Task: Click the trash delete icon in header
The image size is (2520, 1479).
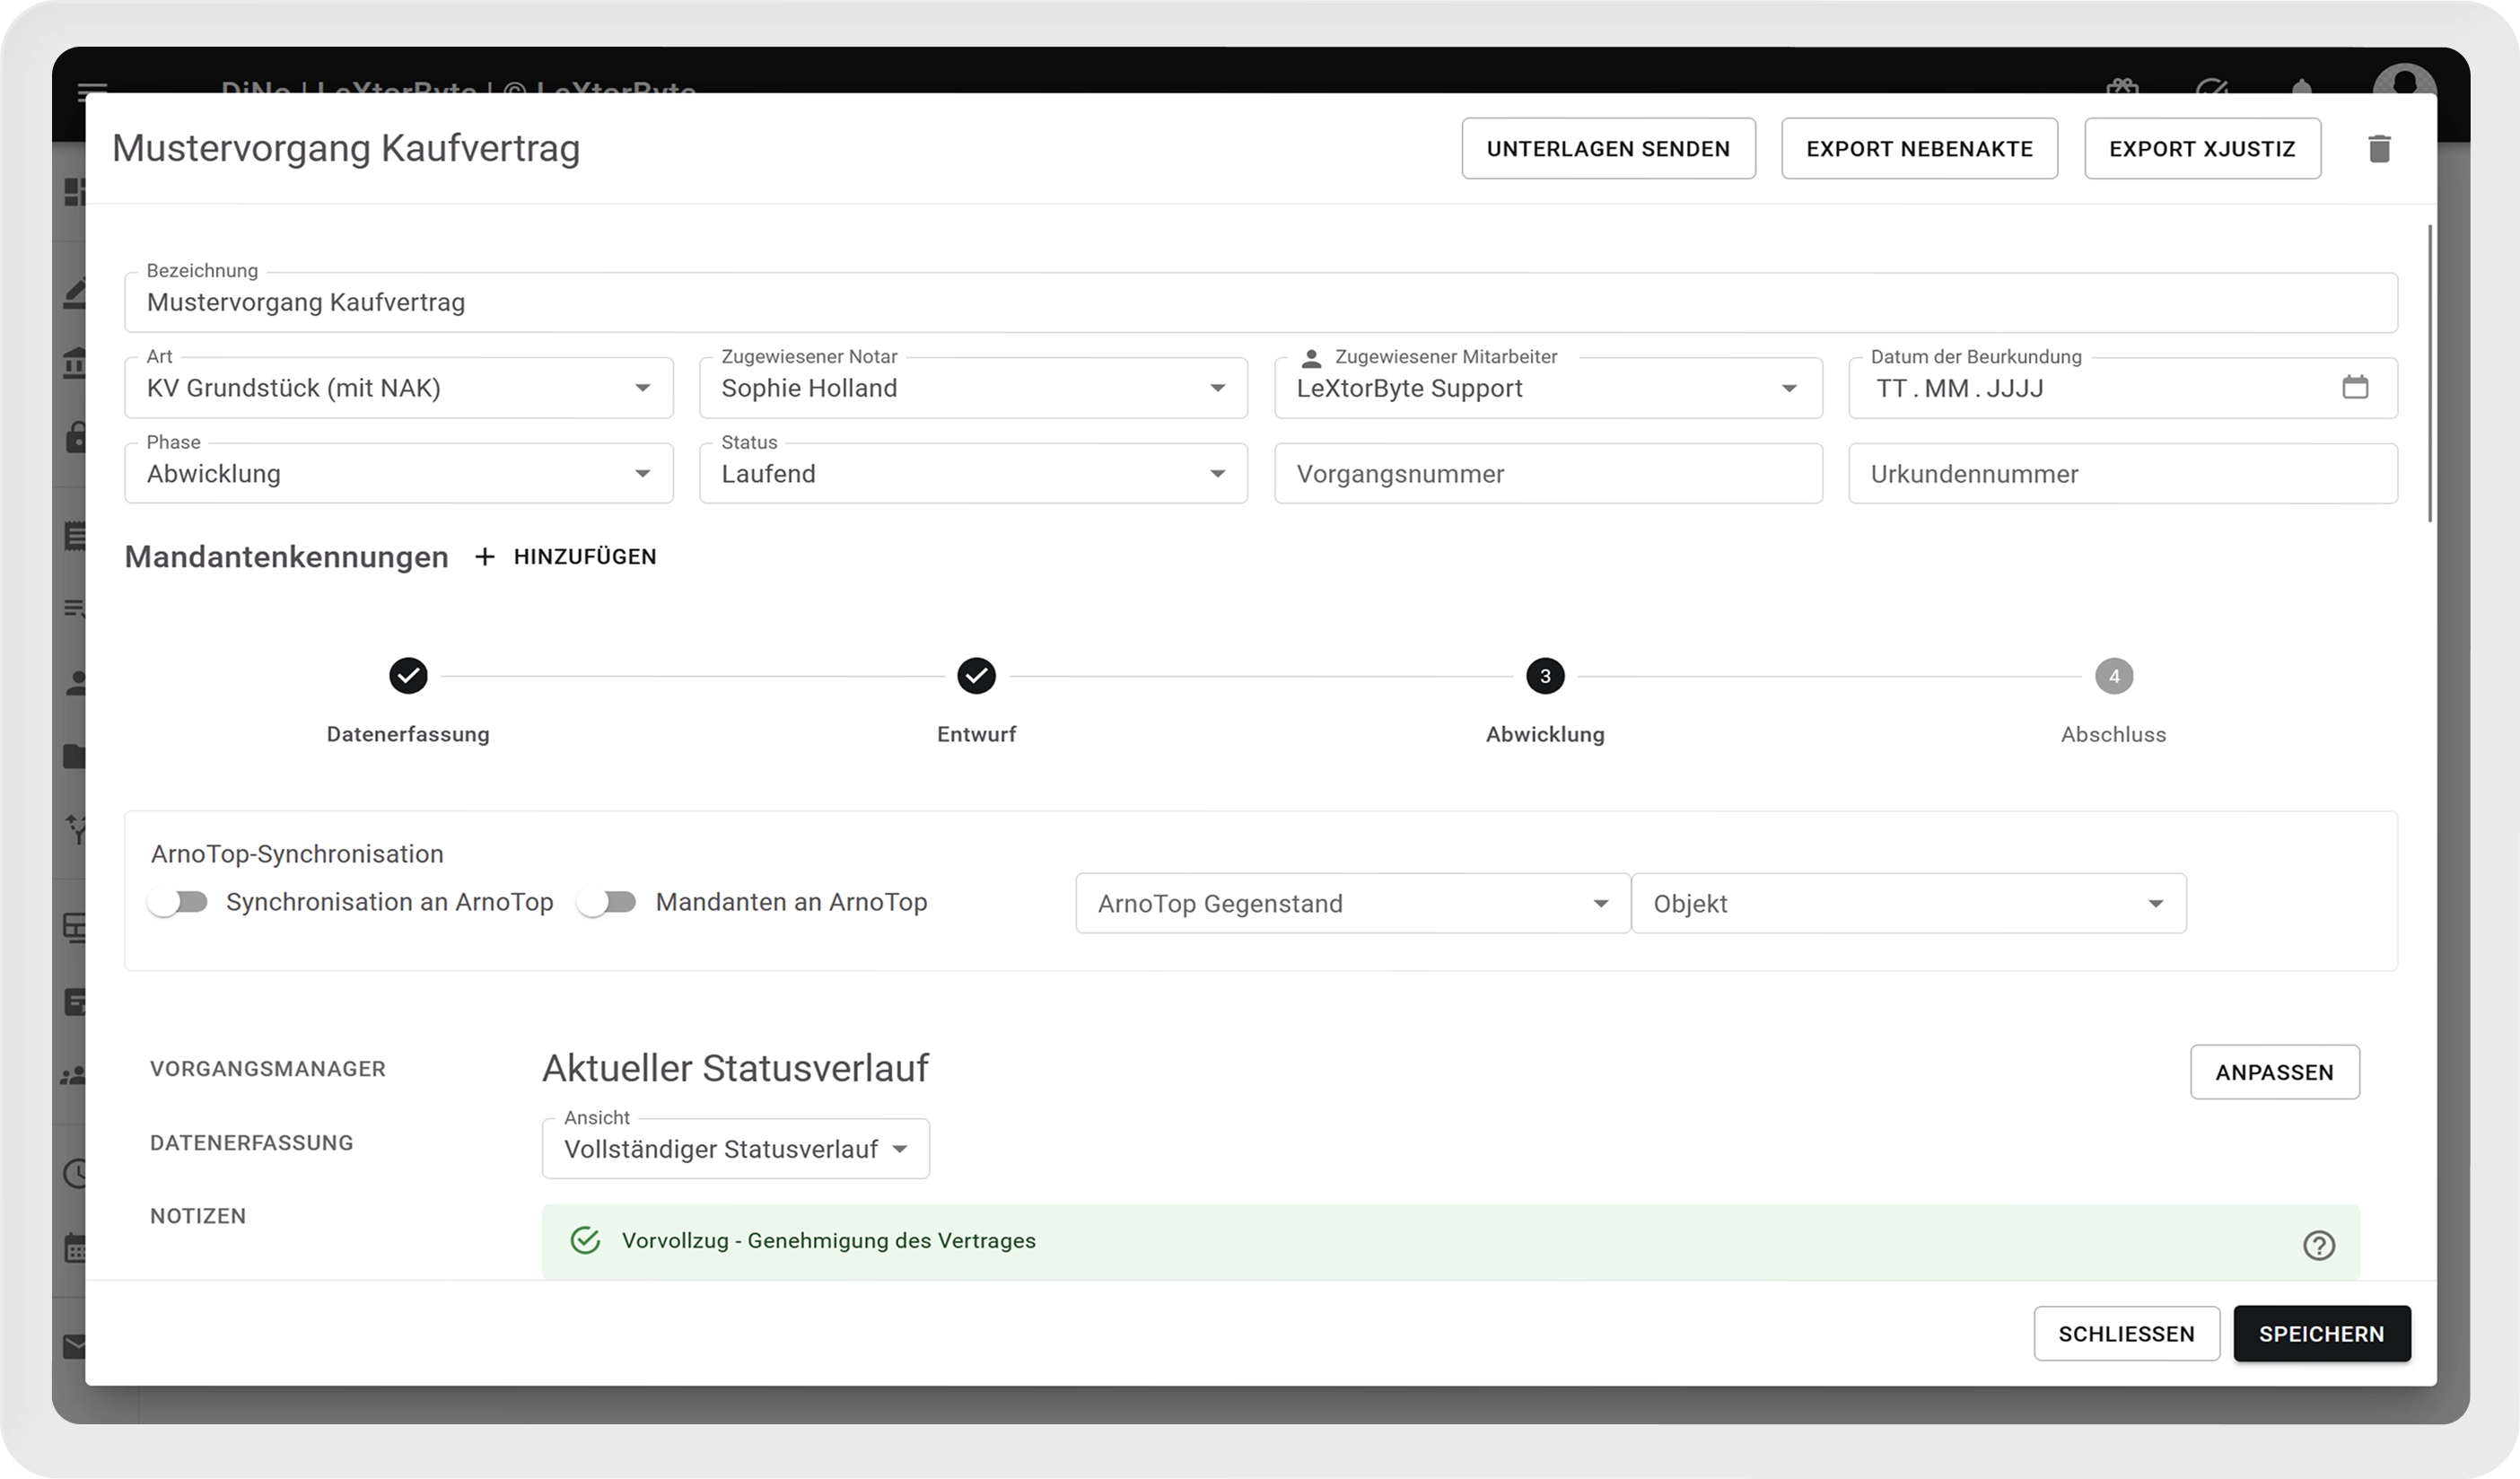Action: pyautogui.click(x=2379, y=149)
